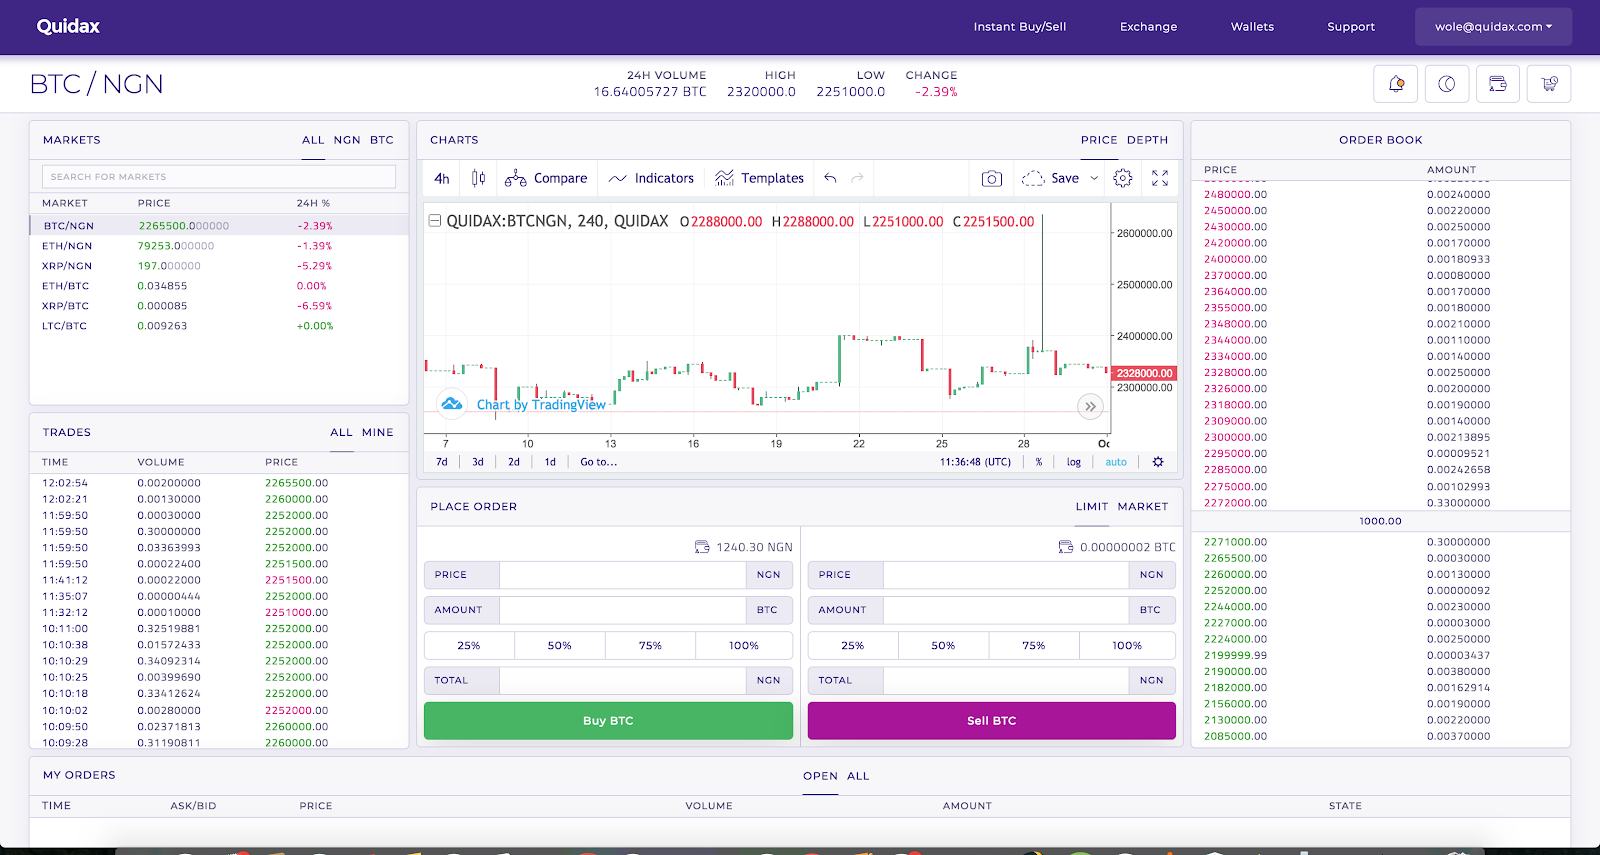Open chart indicator Templates
The height and width of the screenshot is (855, 1600).
(760, 178)
